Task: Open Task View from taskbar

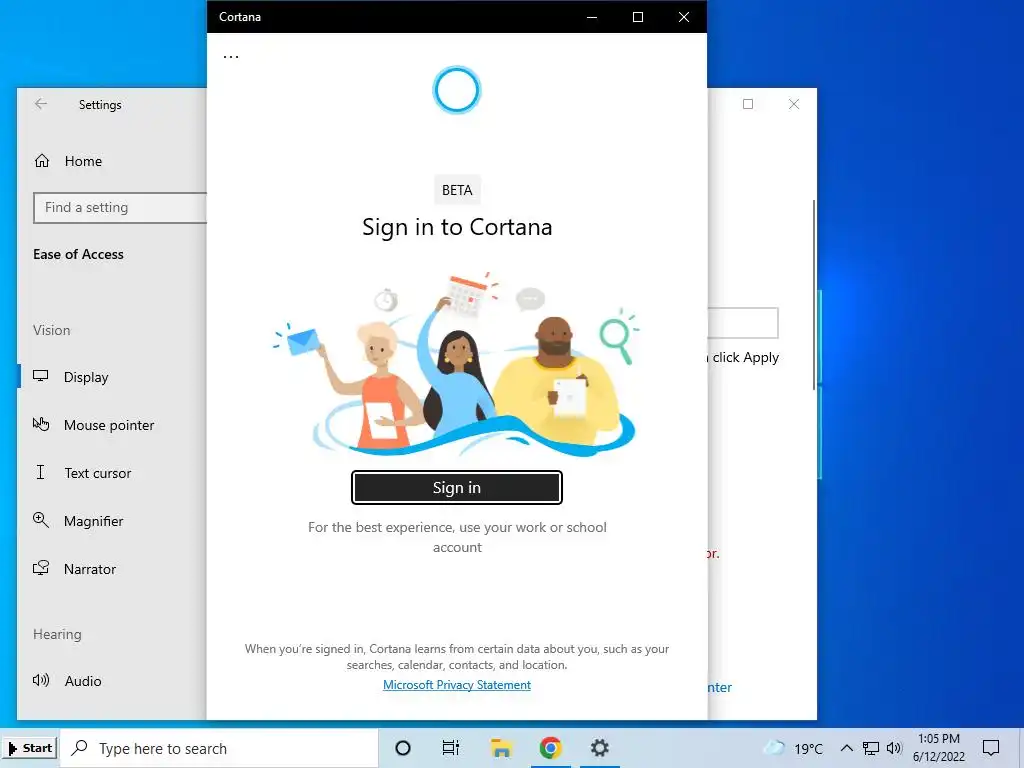Action: pyautogui.click(x=451, y=748)
